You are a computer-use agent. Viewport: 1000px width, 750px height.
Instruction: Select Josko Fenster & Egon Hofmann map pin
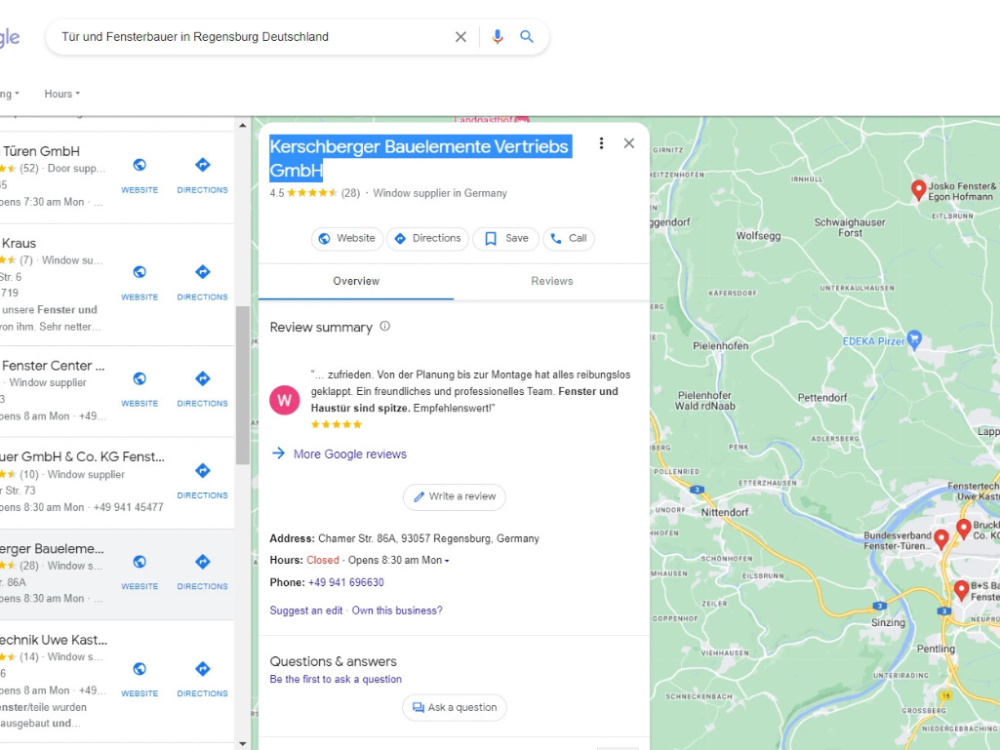coord(918,190)
